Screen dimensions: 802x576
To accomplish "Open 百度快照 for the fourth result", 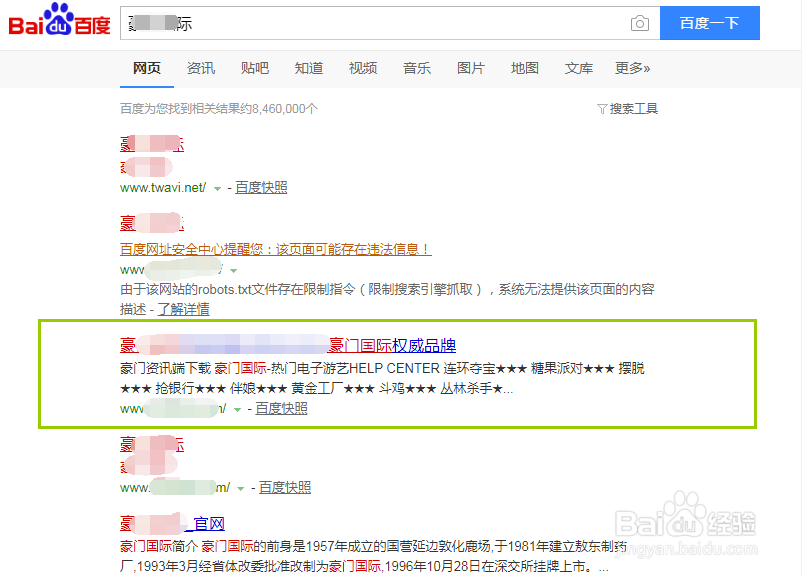I will coord(285,488).
